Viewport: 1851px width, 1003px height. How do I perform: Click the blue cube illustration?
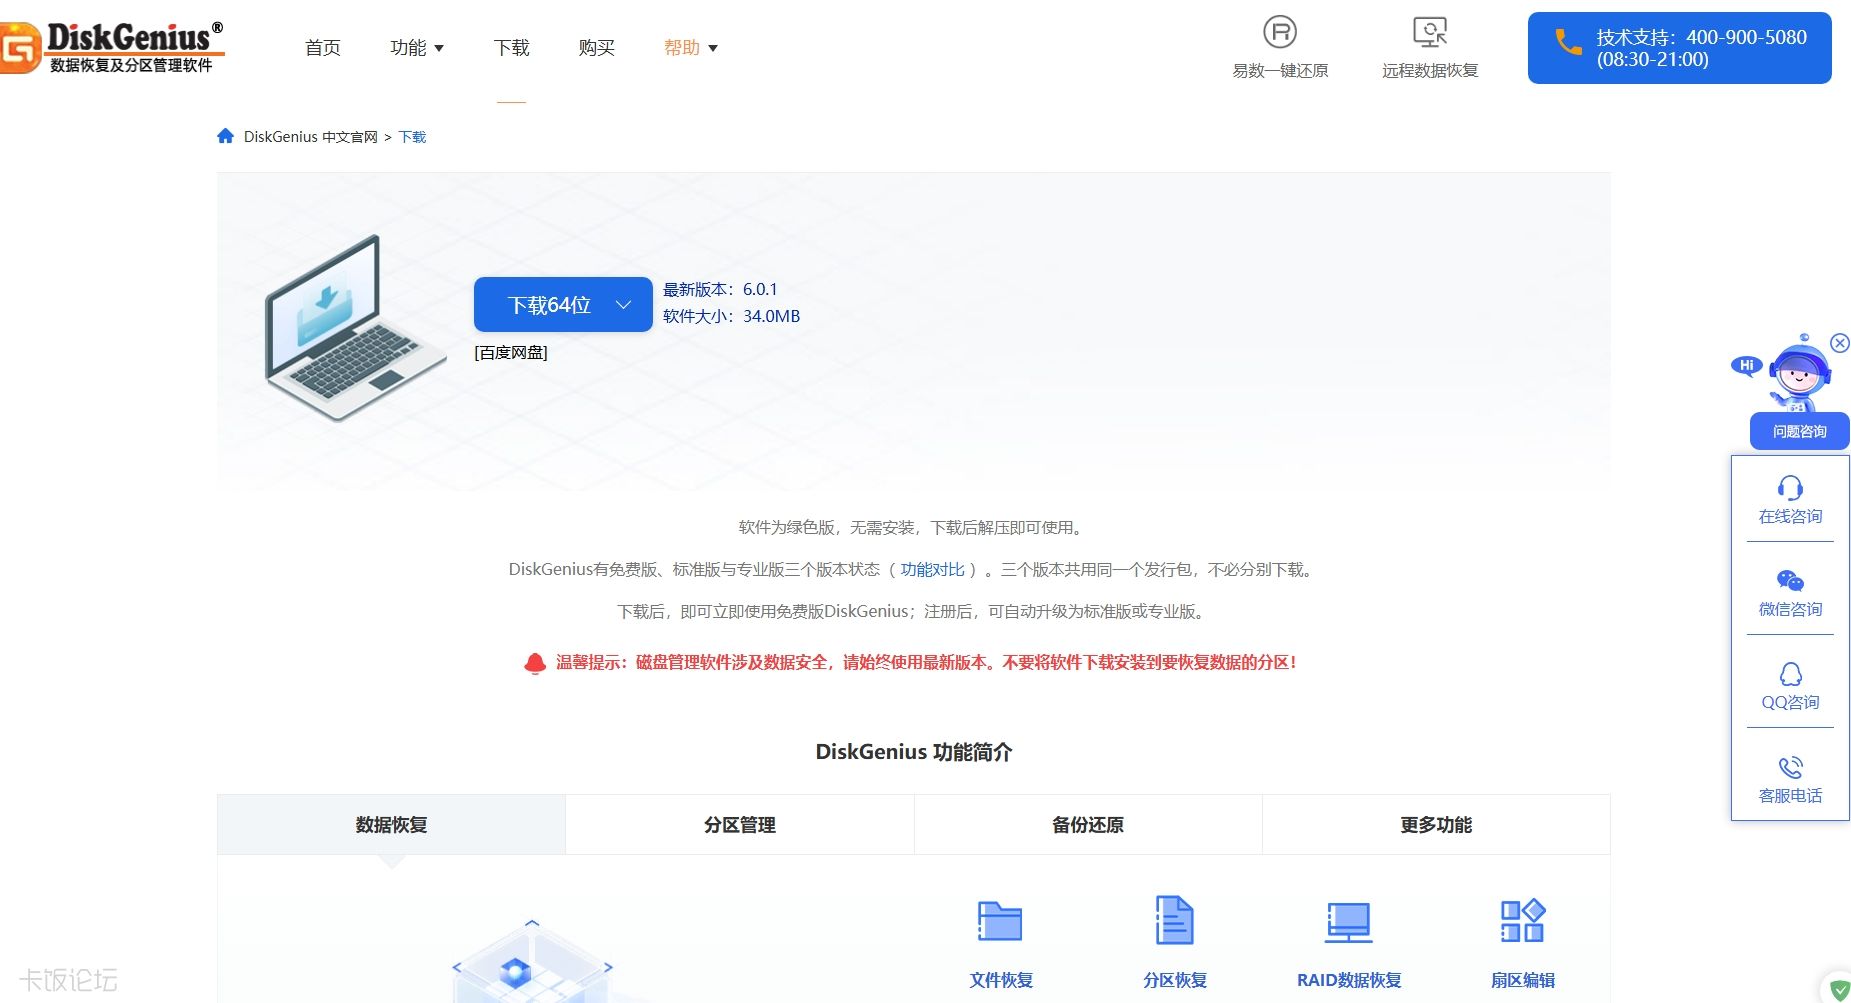(532, 960)
